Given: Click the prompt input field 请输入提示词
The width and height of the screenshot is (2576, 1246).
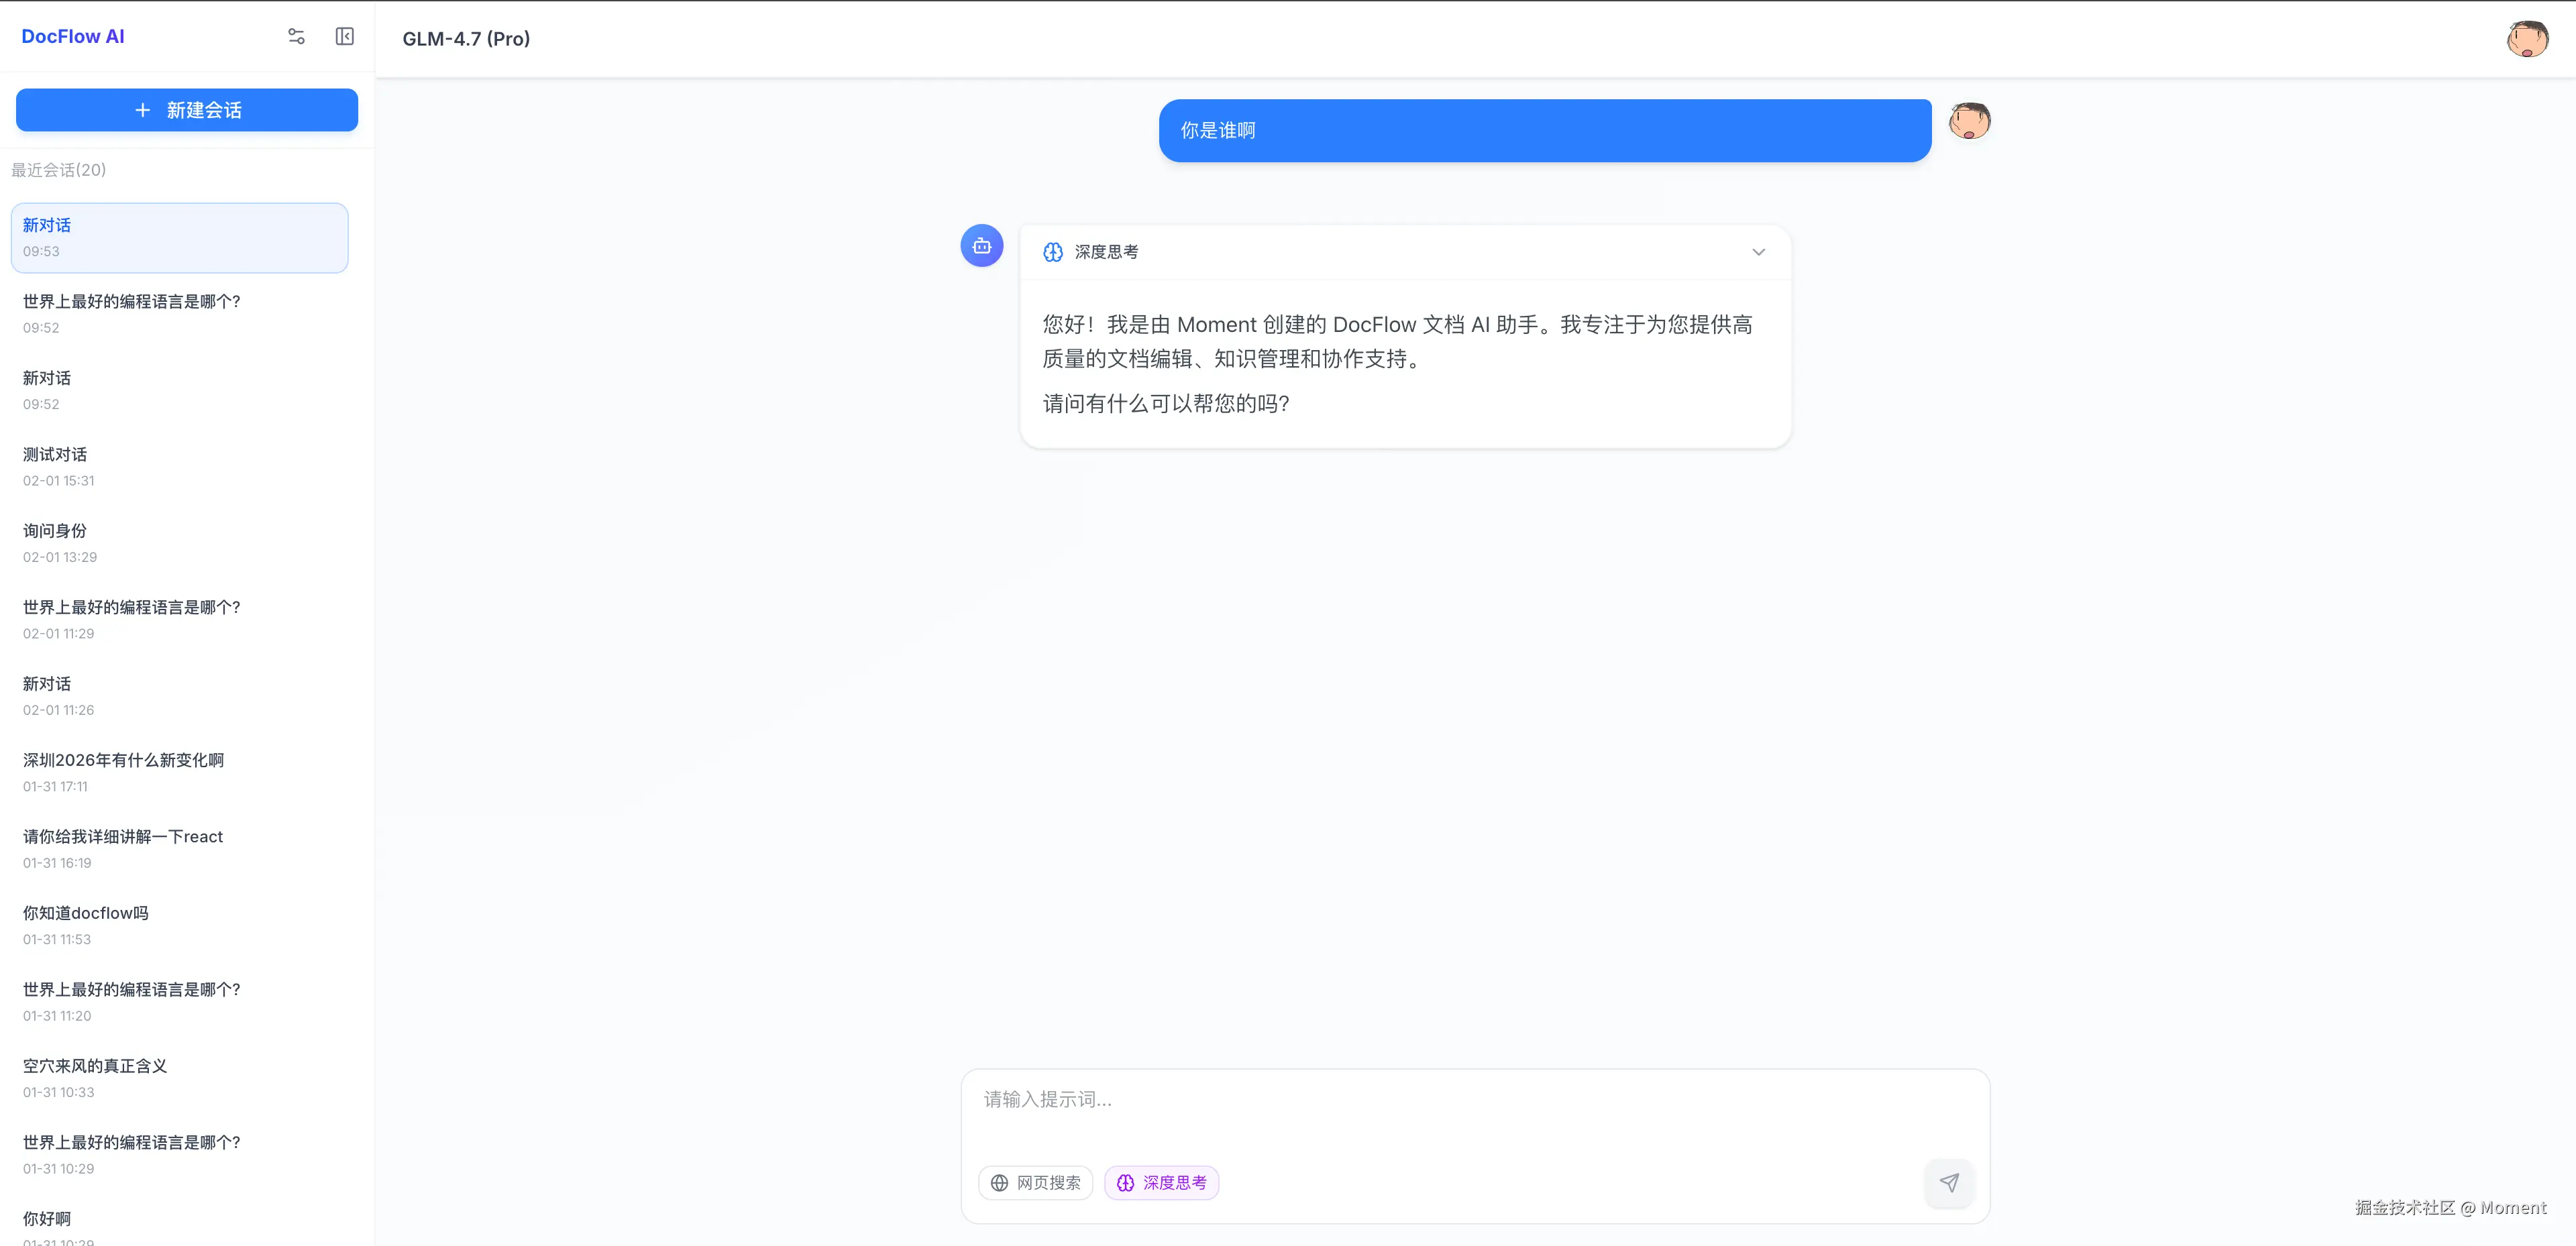Looking at the screenshot, I should coord(1400,1100).
